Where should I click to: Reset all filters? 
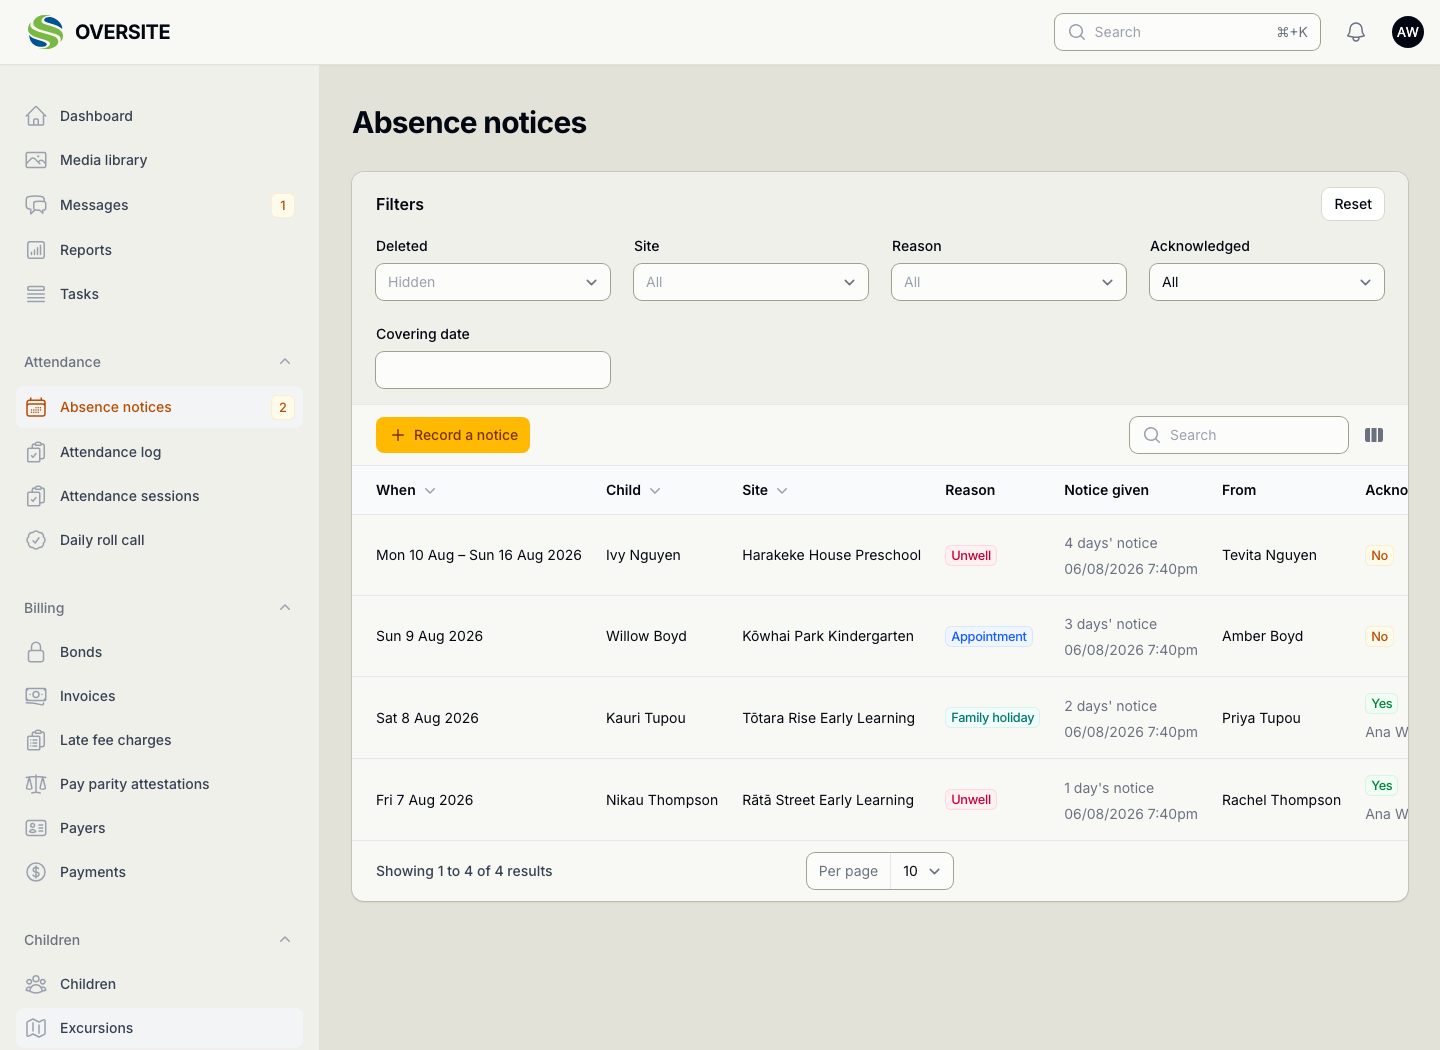click(x=1353, y=204)
